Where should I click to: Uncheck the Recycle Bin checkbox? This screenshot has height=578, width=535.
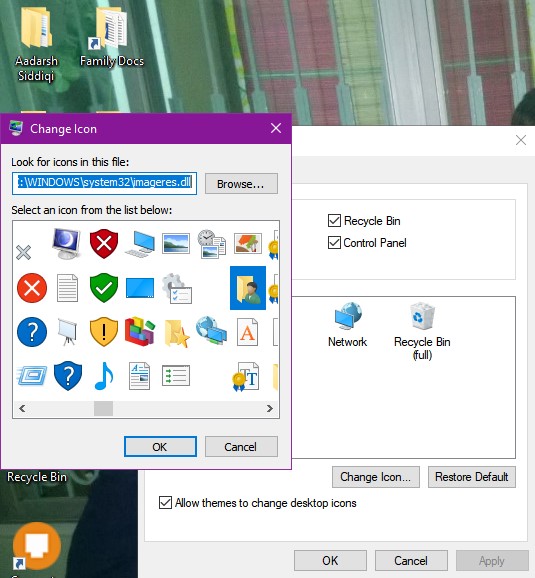334,220
